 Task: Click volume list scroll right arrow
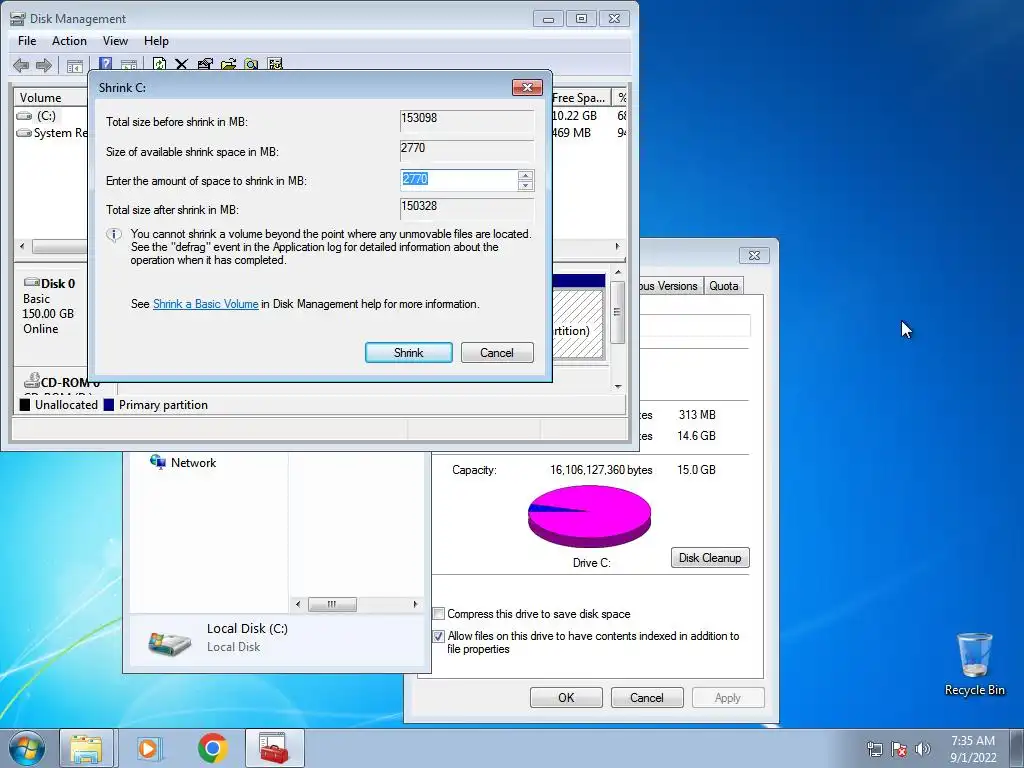coord(617,246)
